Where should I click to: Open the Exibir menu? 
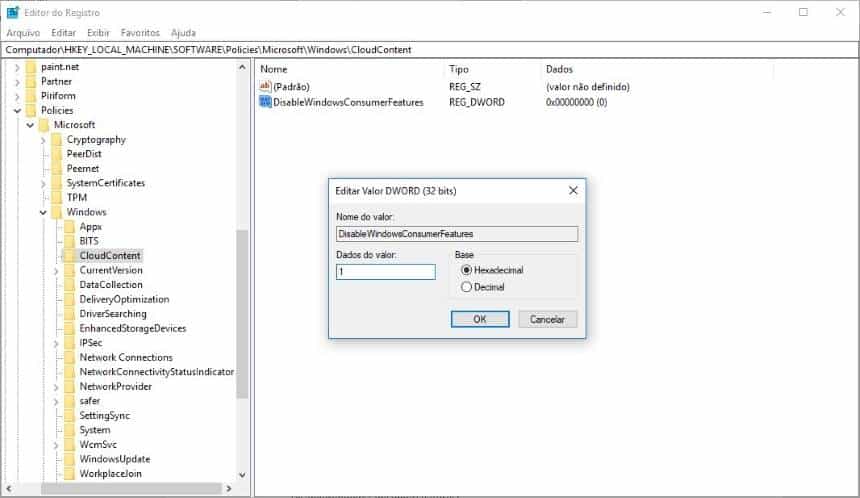(x=98, y=33)
